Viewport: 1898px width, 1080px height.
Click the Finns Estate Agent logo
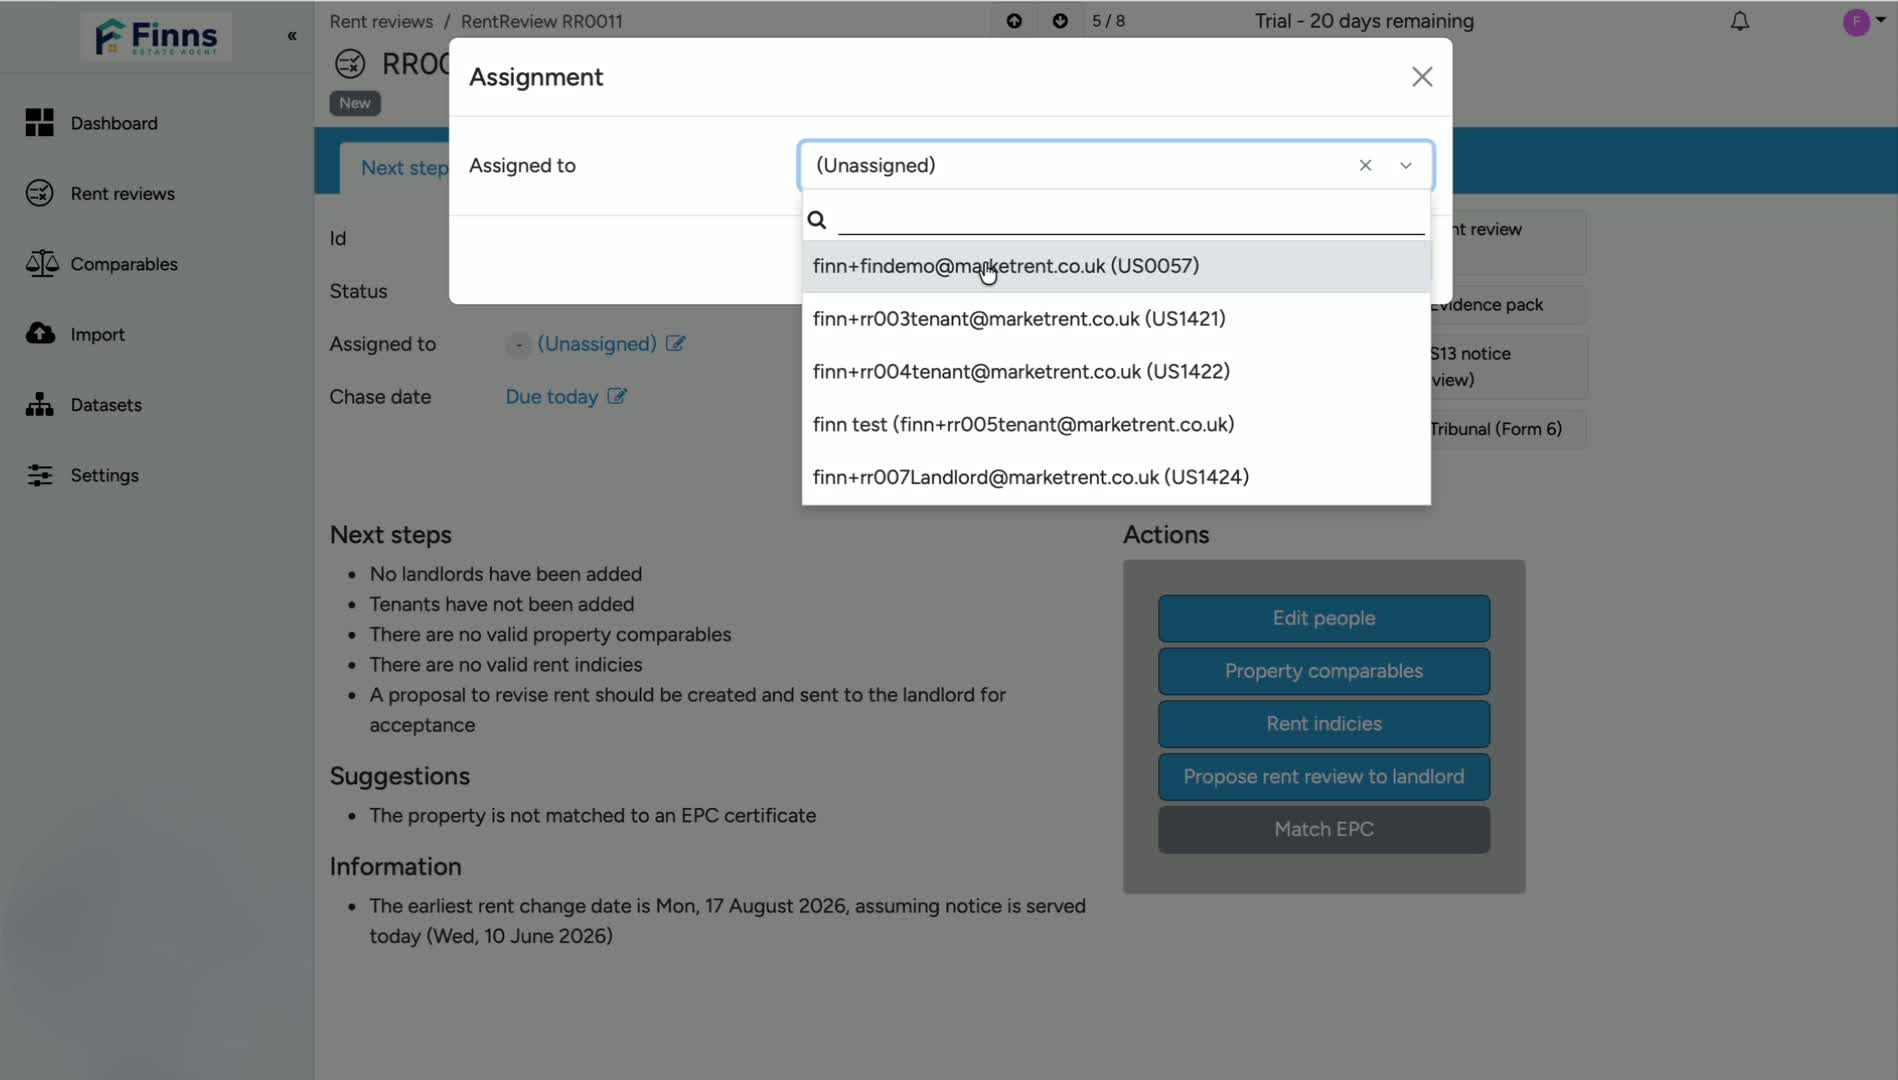[156, 37]
